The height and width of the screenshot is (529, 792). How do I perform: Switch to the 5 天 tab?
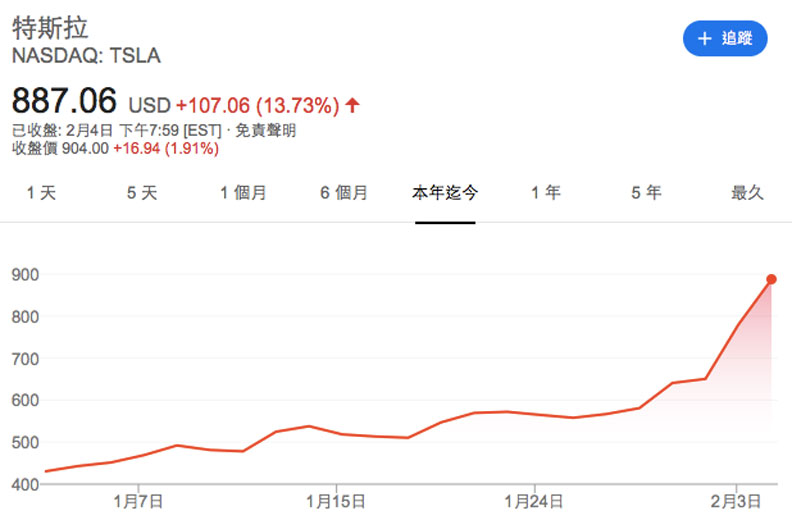tap(142, 193)
